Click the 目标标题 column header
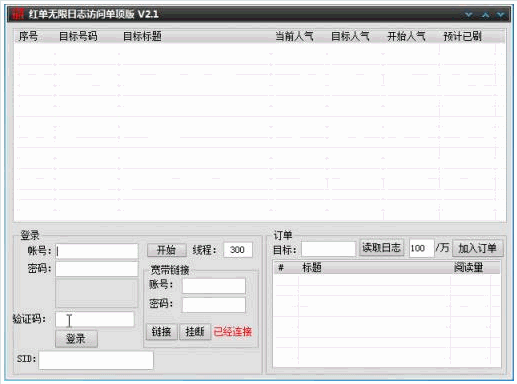 [x=142, y=36]
